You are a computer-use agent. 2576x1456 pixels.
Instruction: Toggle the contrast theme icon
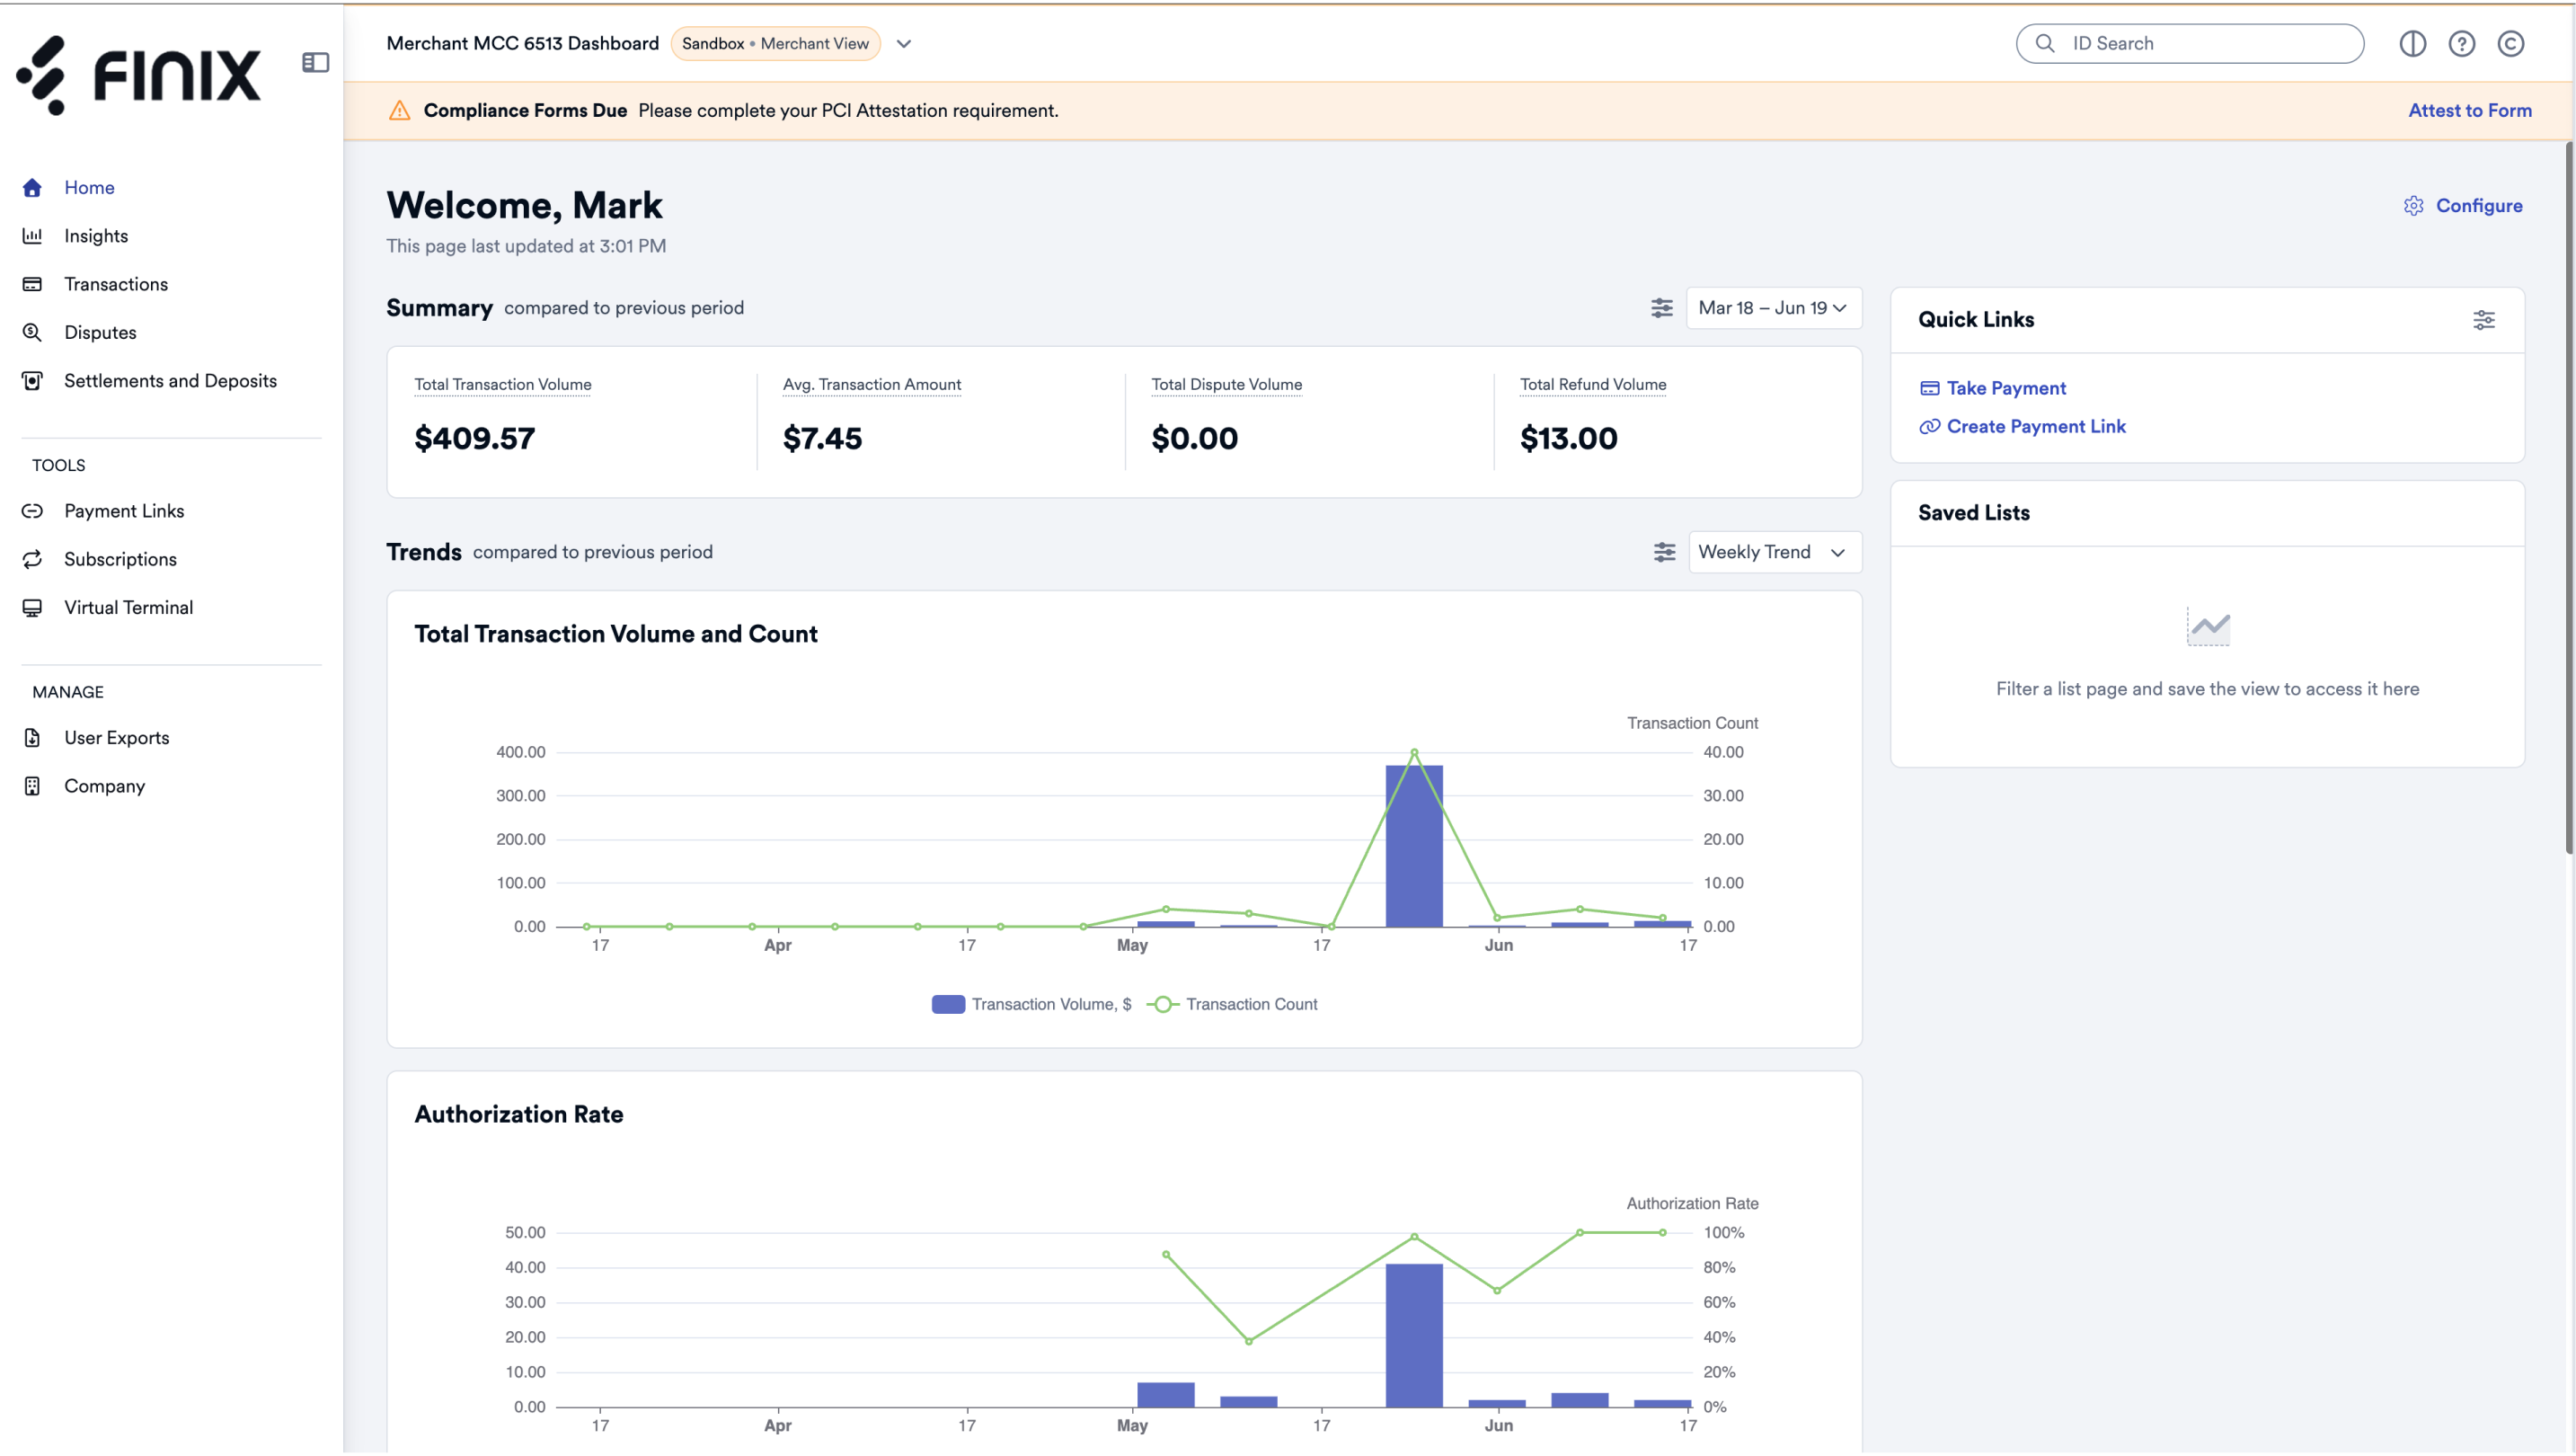pos(2412,43)
